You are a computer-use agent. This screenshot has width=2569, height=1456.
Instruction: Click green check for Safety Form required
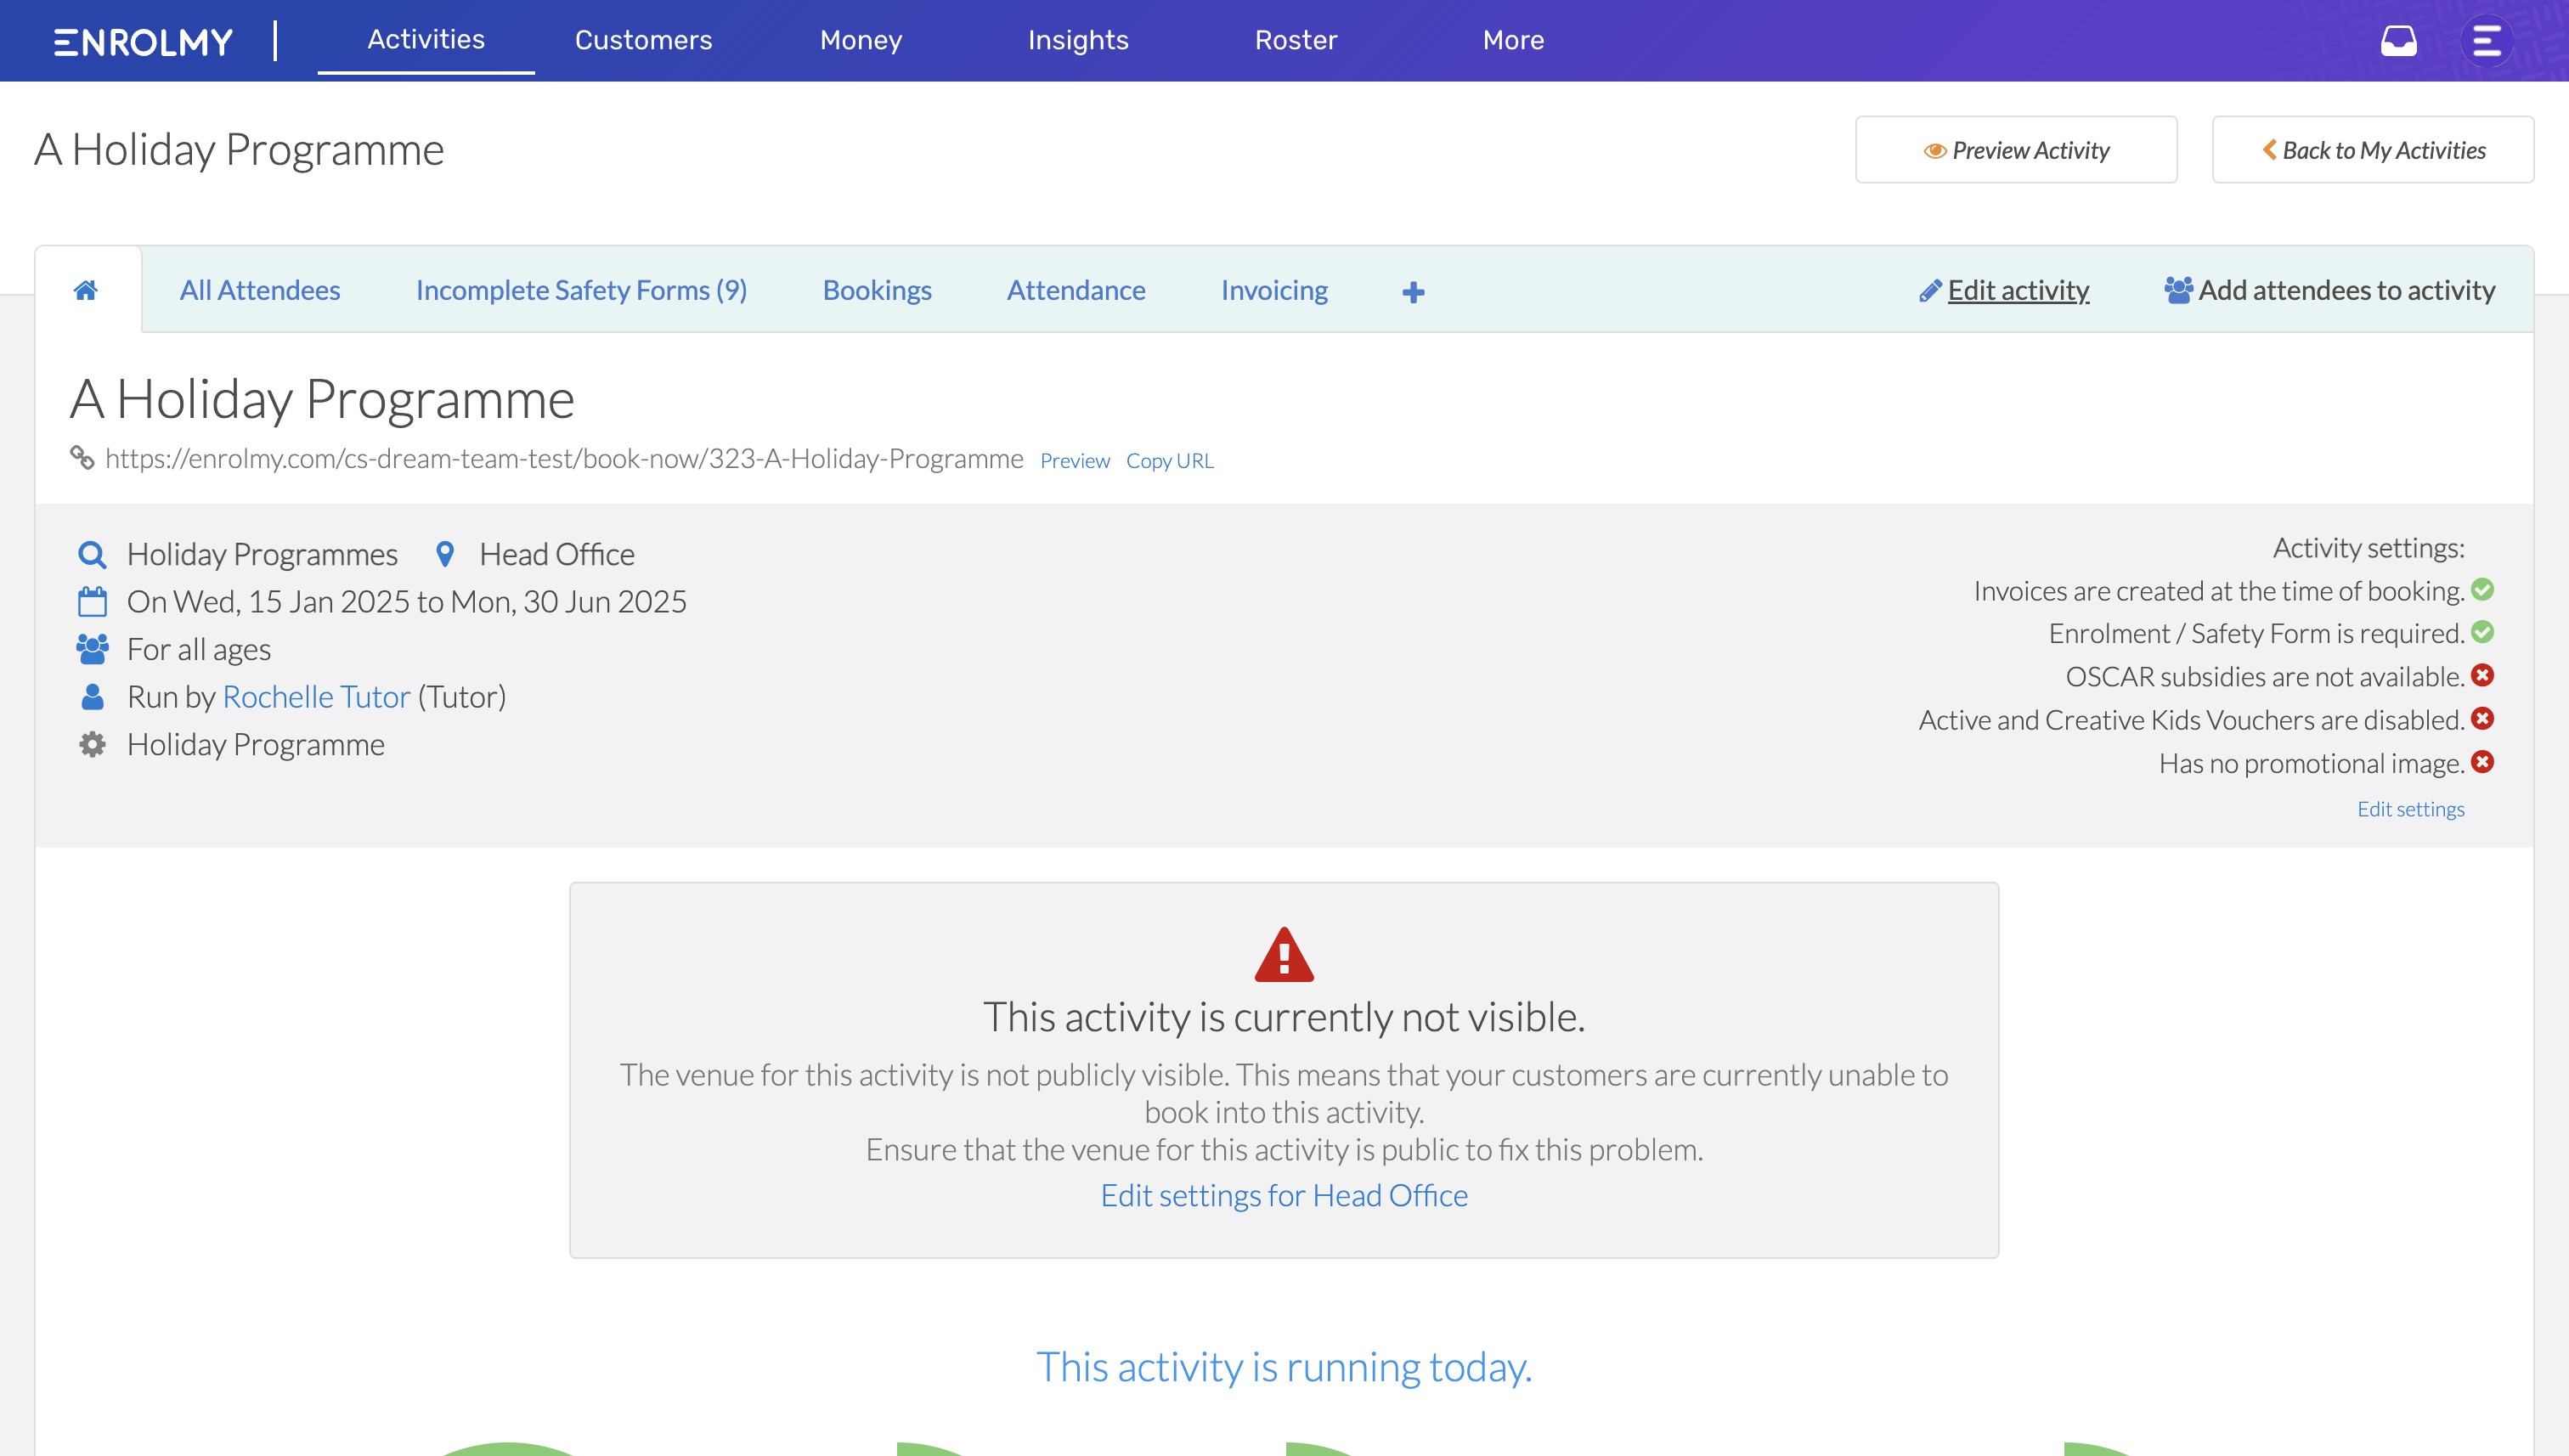[x=2482, y=633]
